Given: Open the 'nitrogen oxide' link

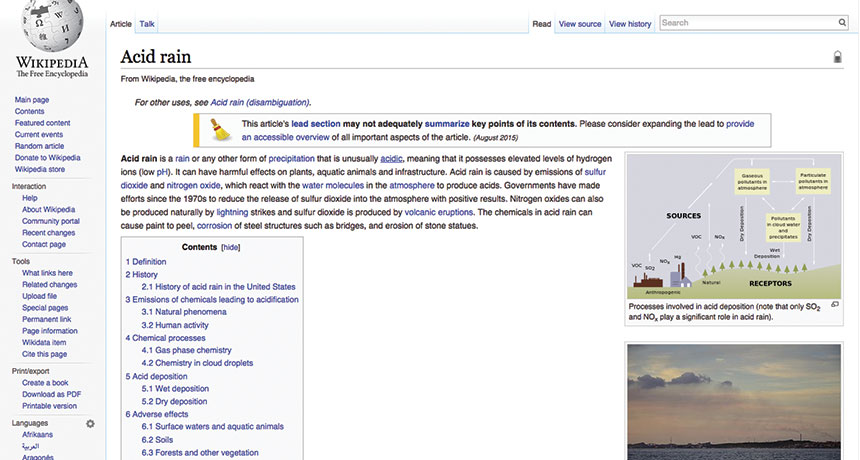Looking at the screenshot, I should [x=194, y=185].
